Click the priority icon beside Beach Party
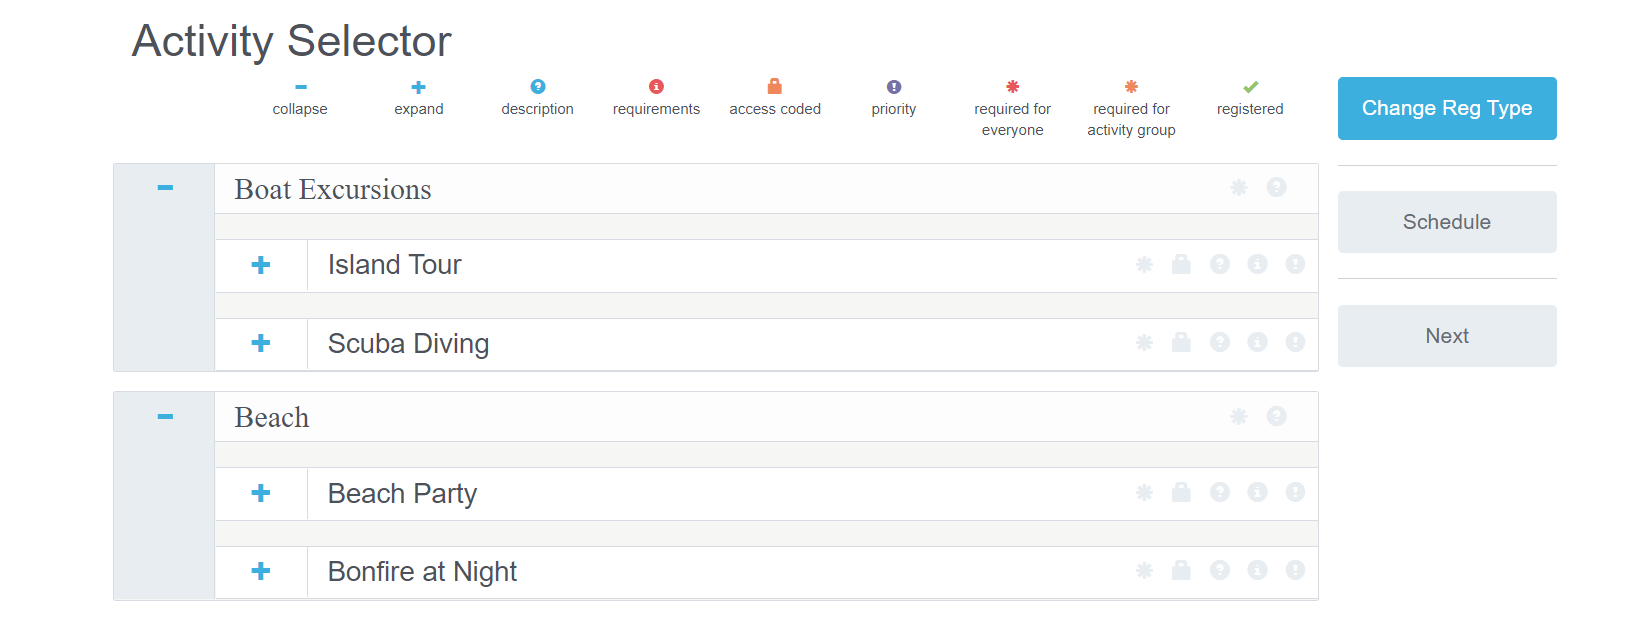Image resolution: width=1628 pixels, height=643 pixels. pos(1296,493)
